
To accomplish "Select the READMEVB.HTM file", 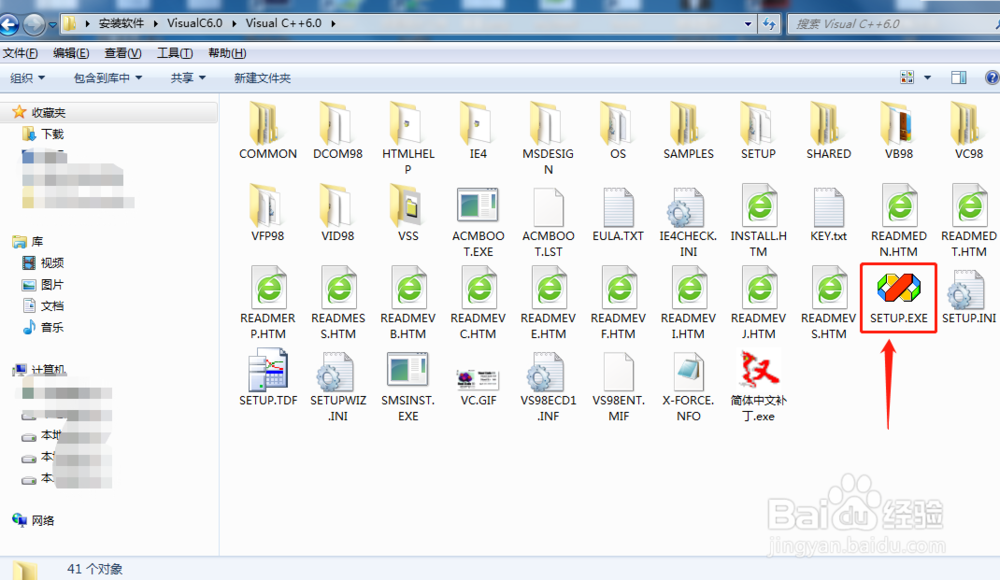I will [408, 304].
